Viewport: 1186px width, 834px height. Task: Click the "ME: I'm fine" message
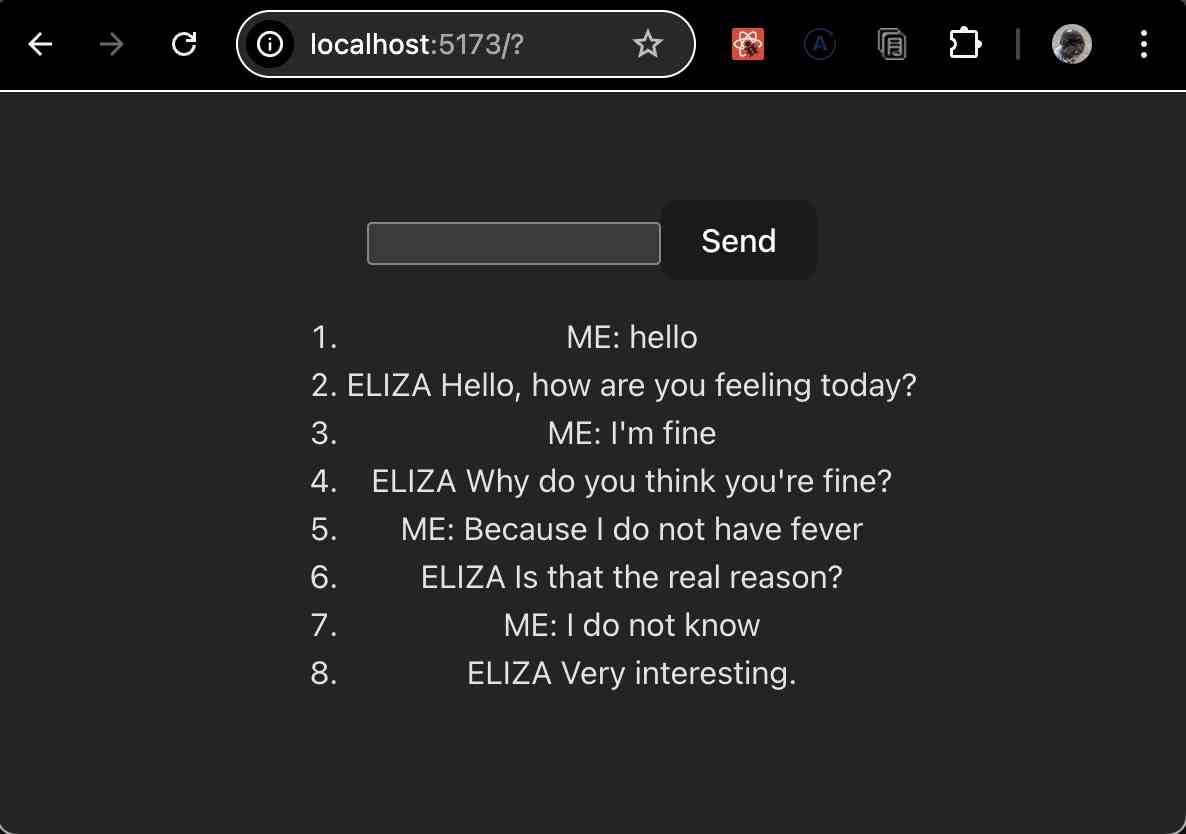[x=632, y=434]
